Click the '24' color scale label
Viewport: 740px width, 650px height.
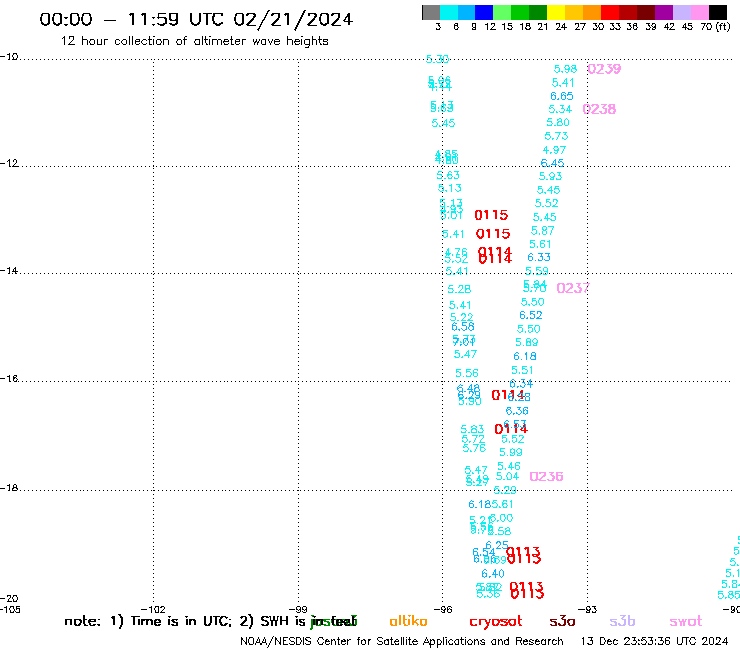coord(561,27)
